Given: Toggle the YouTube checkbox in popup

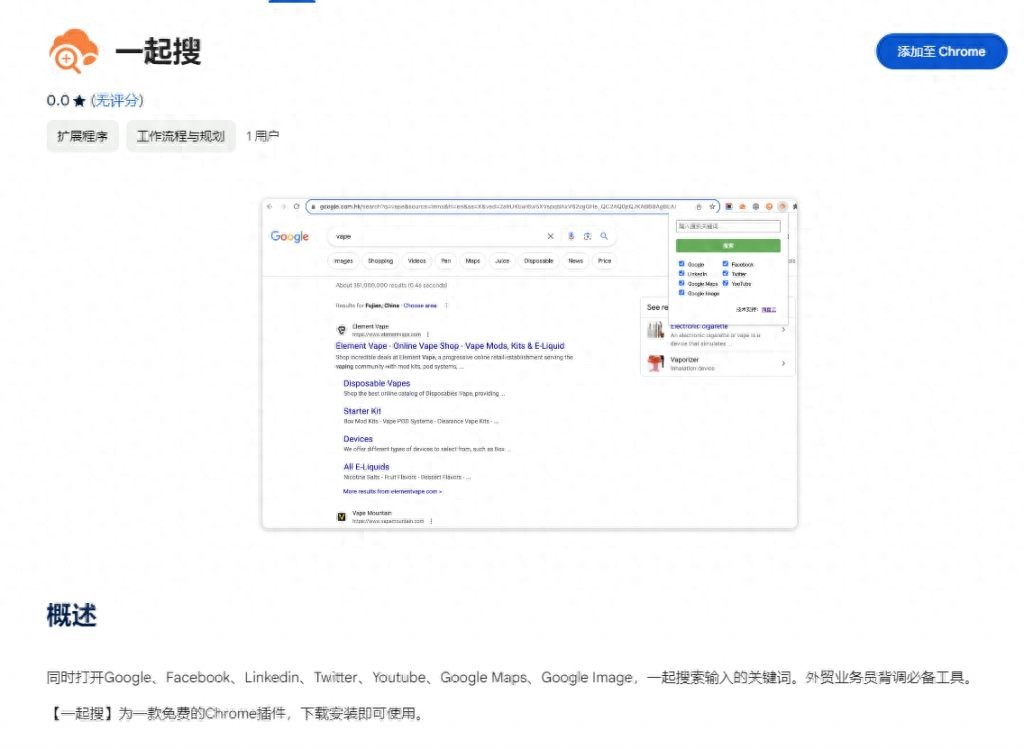Looking at the screenshot, I should click(x=726, y=284).
